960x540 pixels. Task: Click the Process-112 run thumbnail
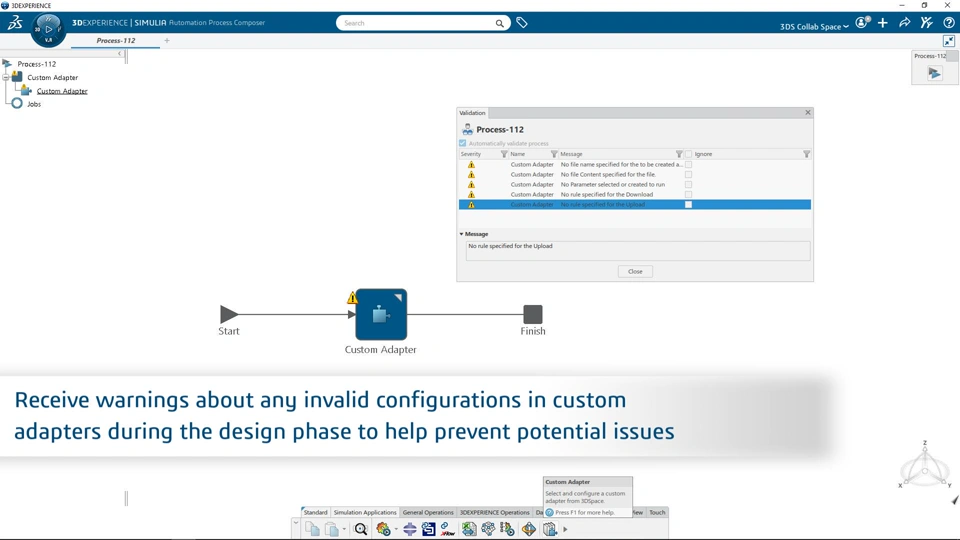point(934,73)
